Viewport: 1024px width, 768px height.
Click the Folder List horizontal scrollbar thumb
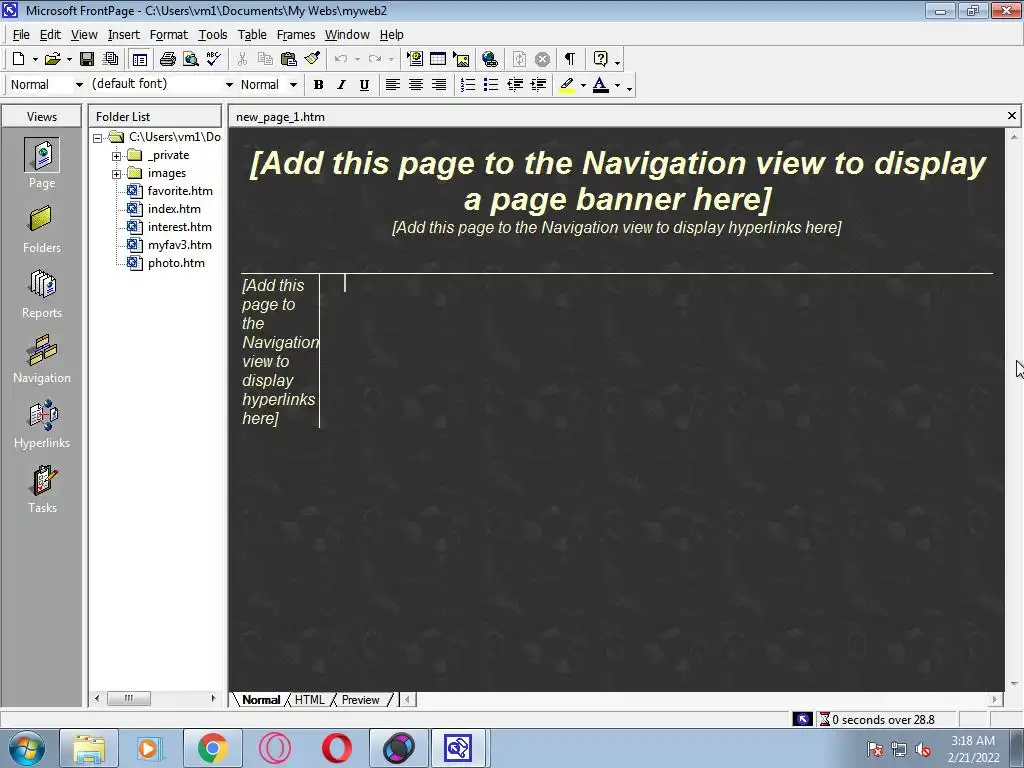click(129, 698)
